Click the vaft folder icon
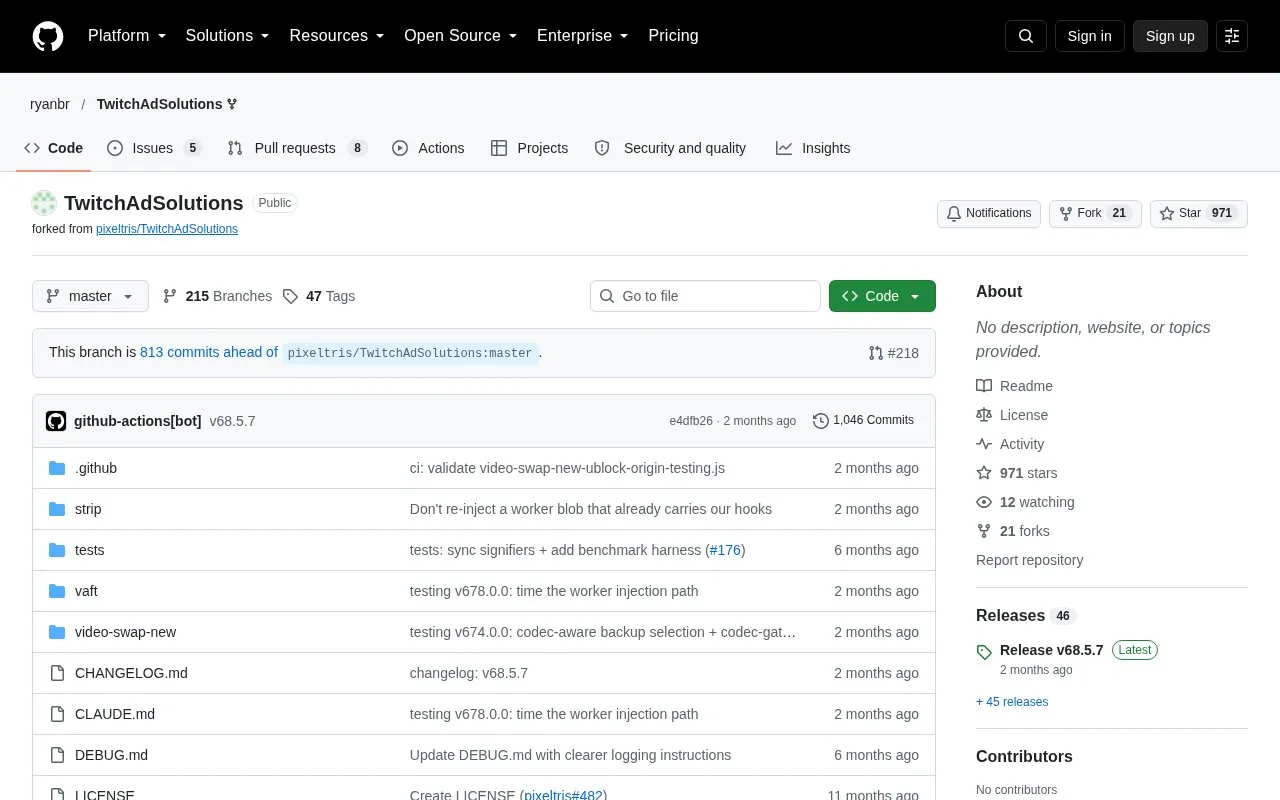 coord(57,591)
